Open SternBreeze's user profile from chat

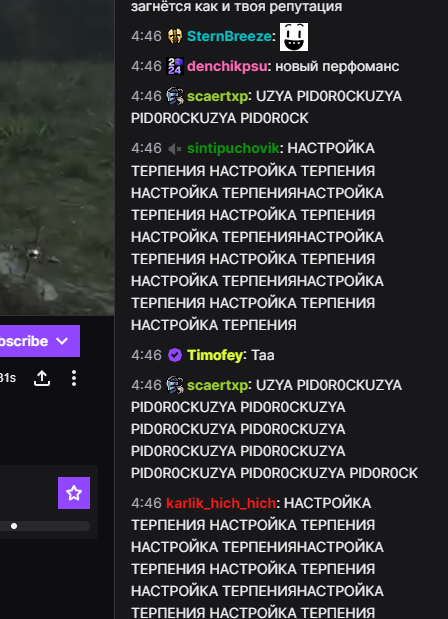[x=229, y=36]
